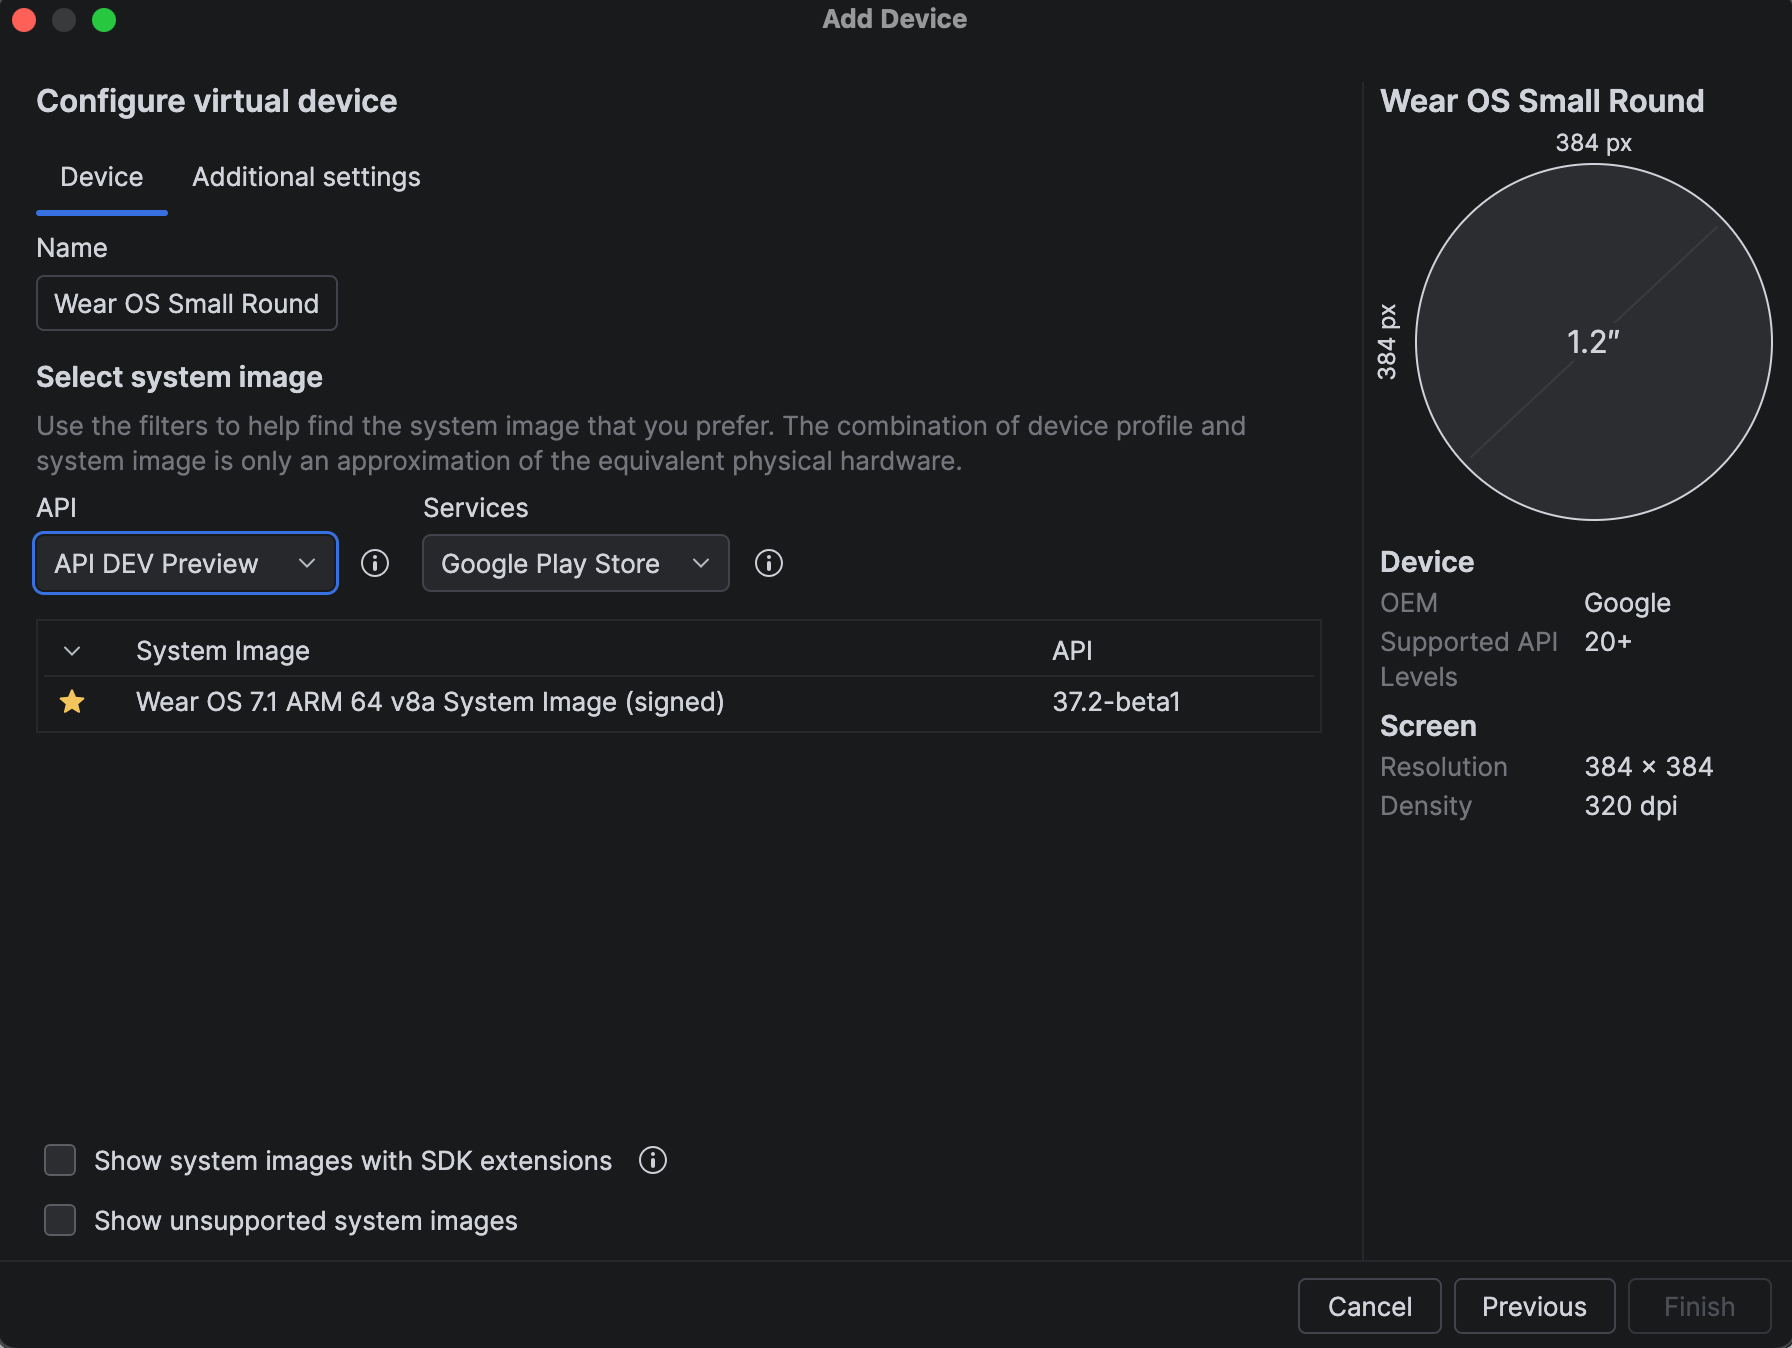Click the star icon on Wear OS 7.1 row
Image resolution: width=1792 pixels, height=1348 pixels.
pos(72,702)
